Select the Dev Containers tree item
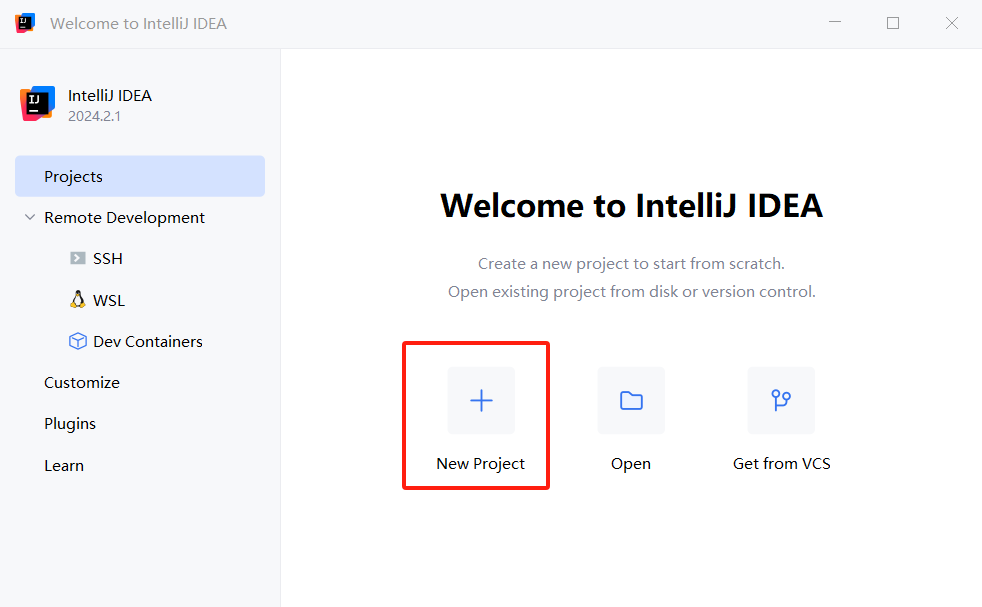Image resolution: width=982 pixels, height=607 pixels. (148, 342)
